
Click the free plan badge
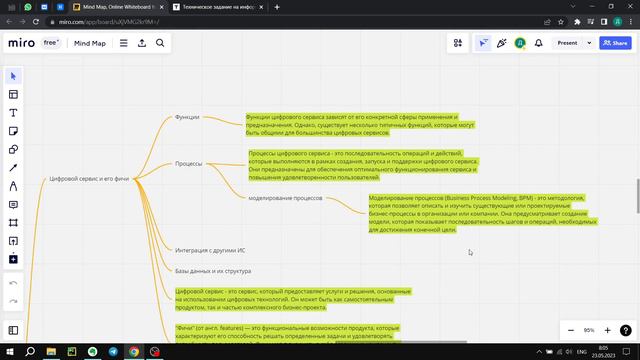coord(51,43)
